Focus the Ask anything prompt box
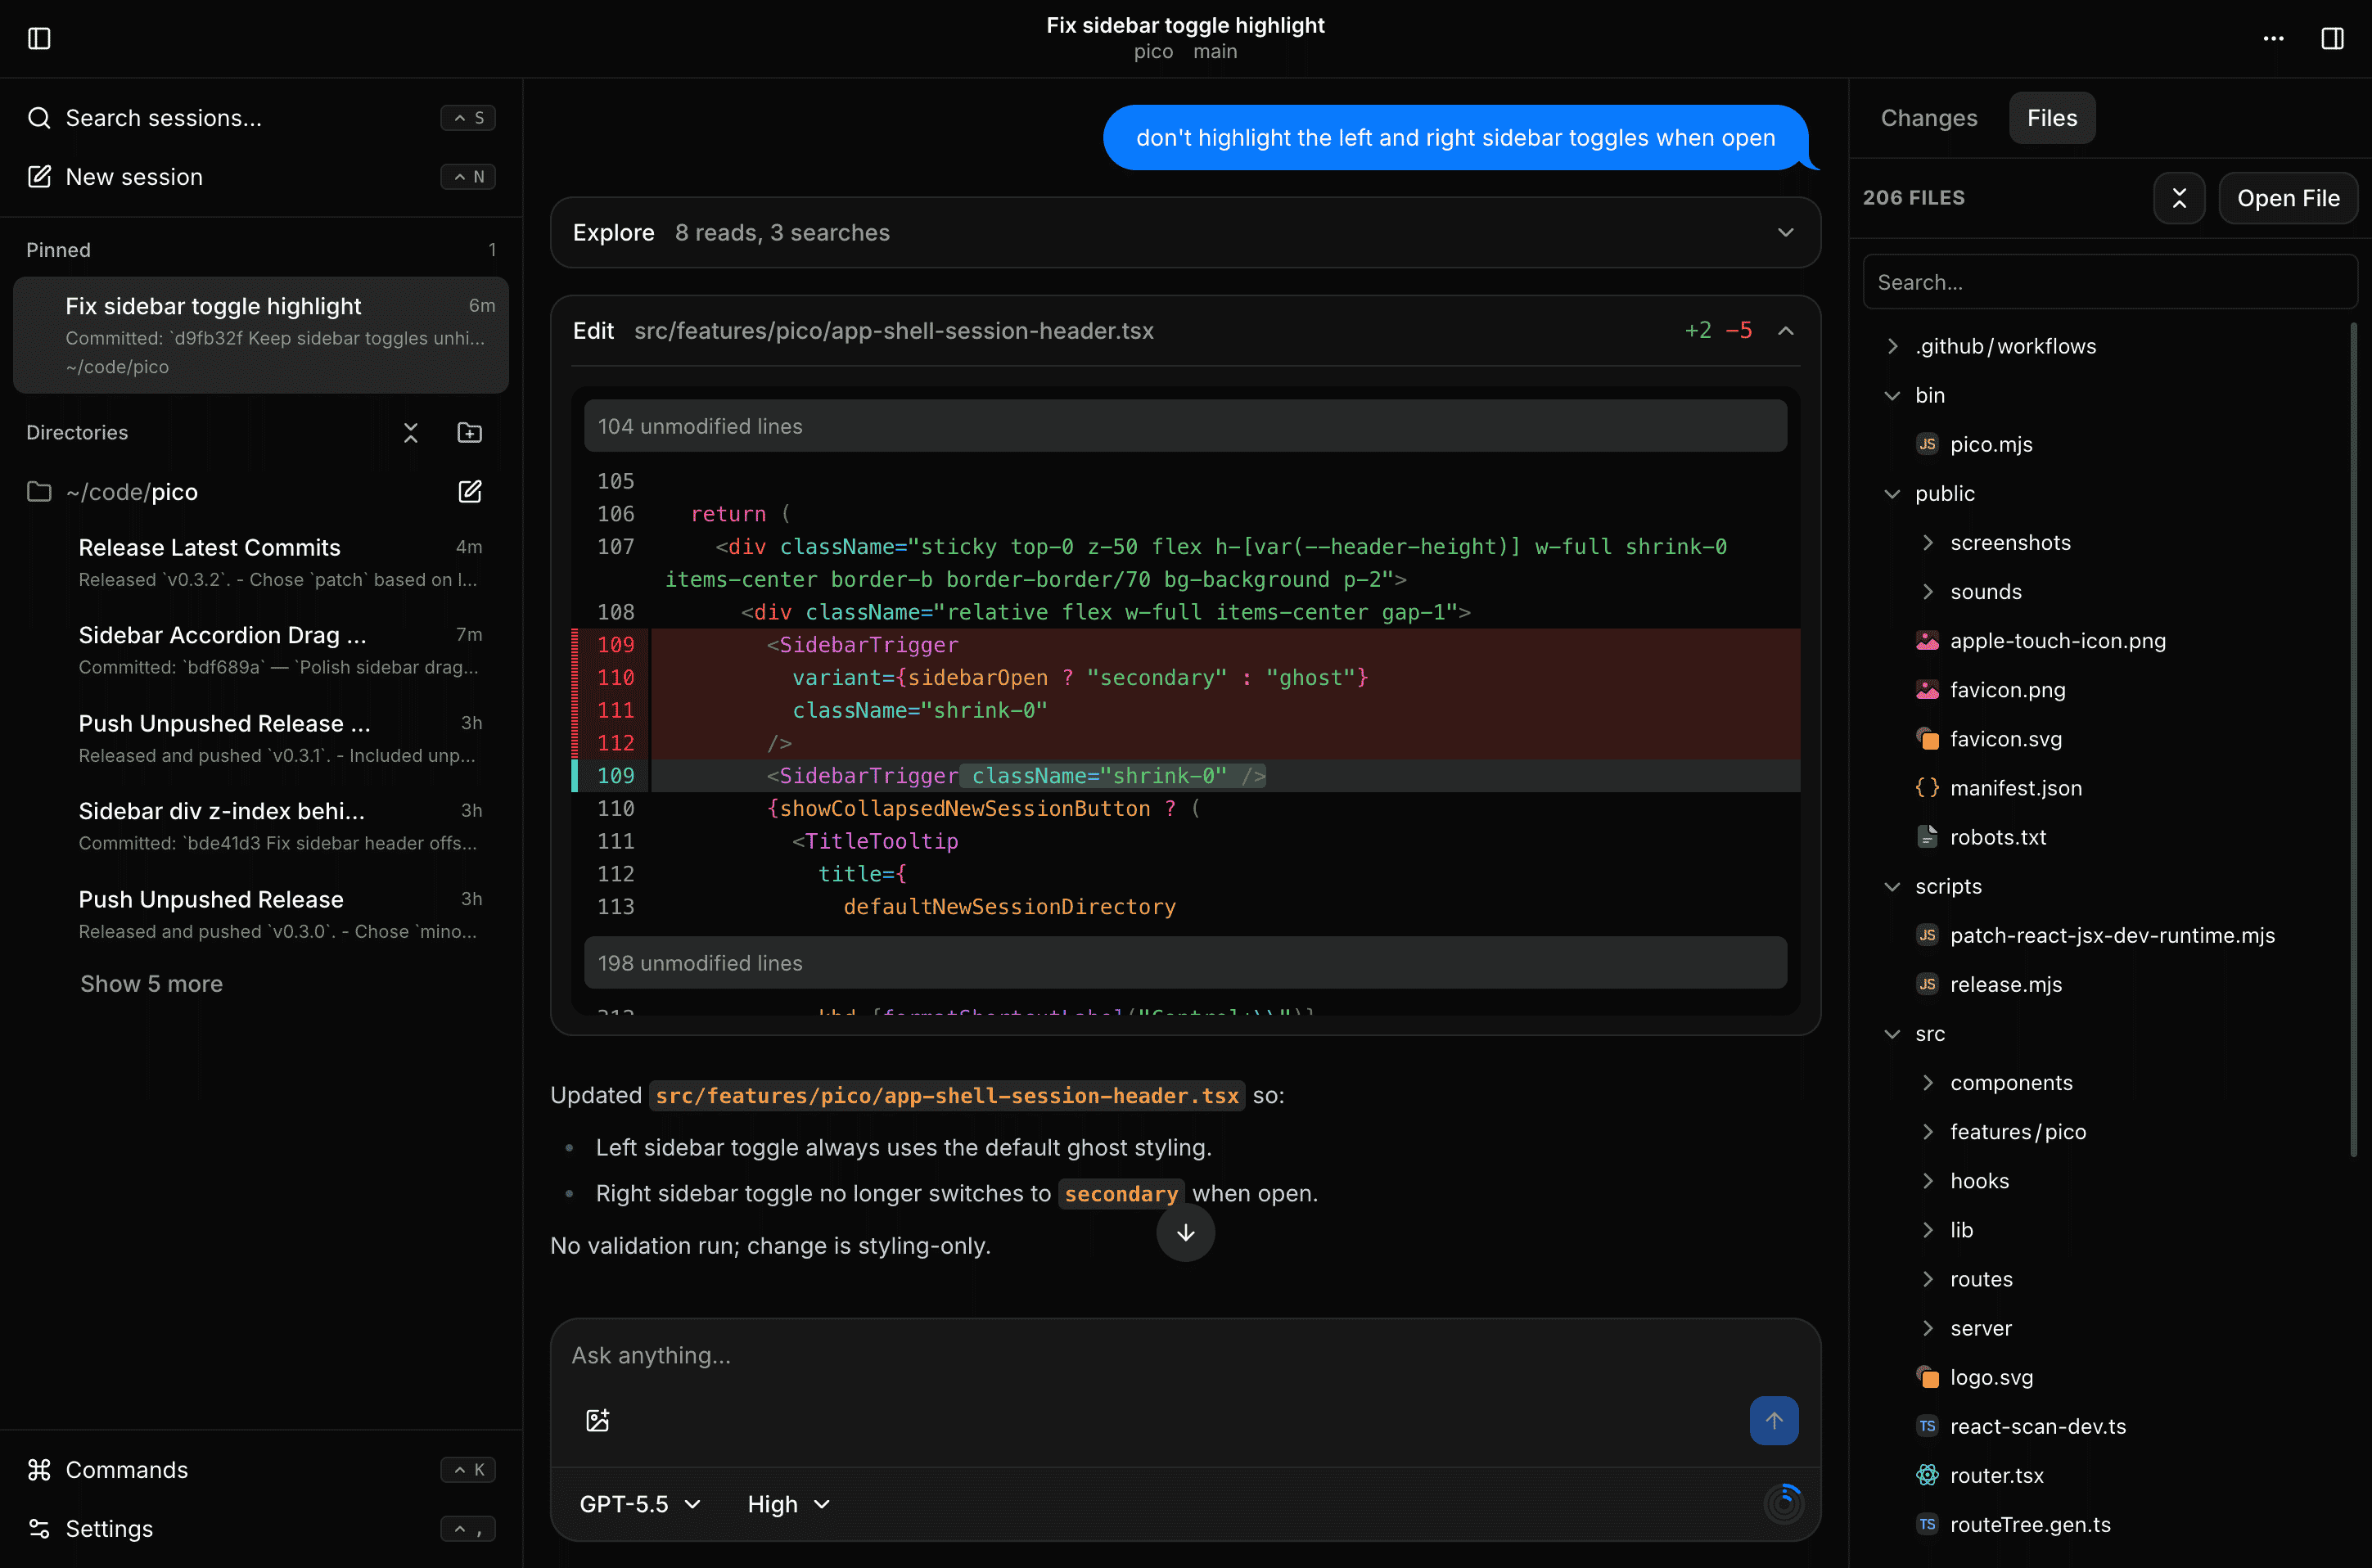The image size is (2372, 1568). pyautogui.click(x=1185, y=1356)
